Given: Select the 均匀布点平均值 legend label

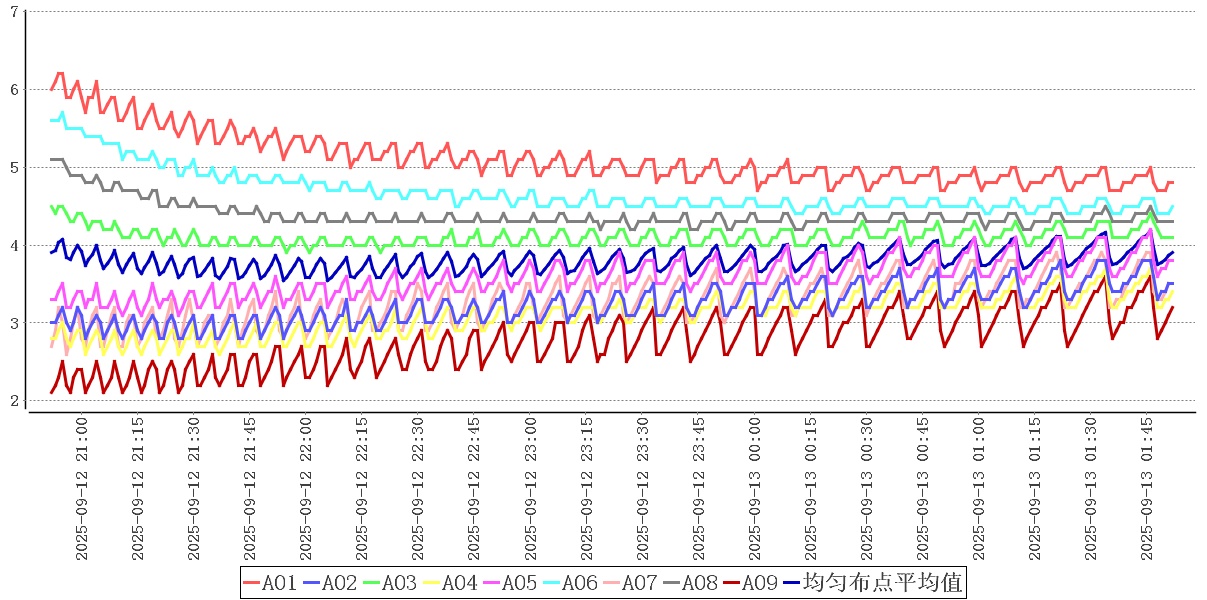Looking at the screenshot, I should coord(883,583).
